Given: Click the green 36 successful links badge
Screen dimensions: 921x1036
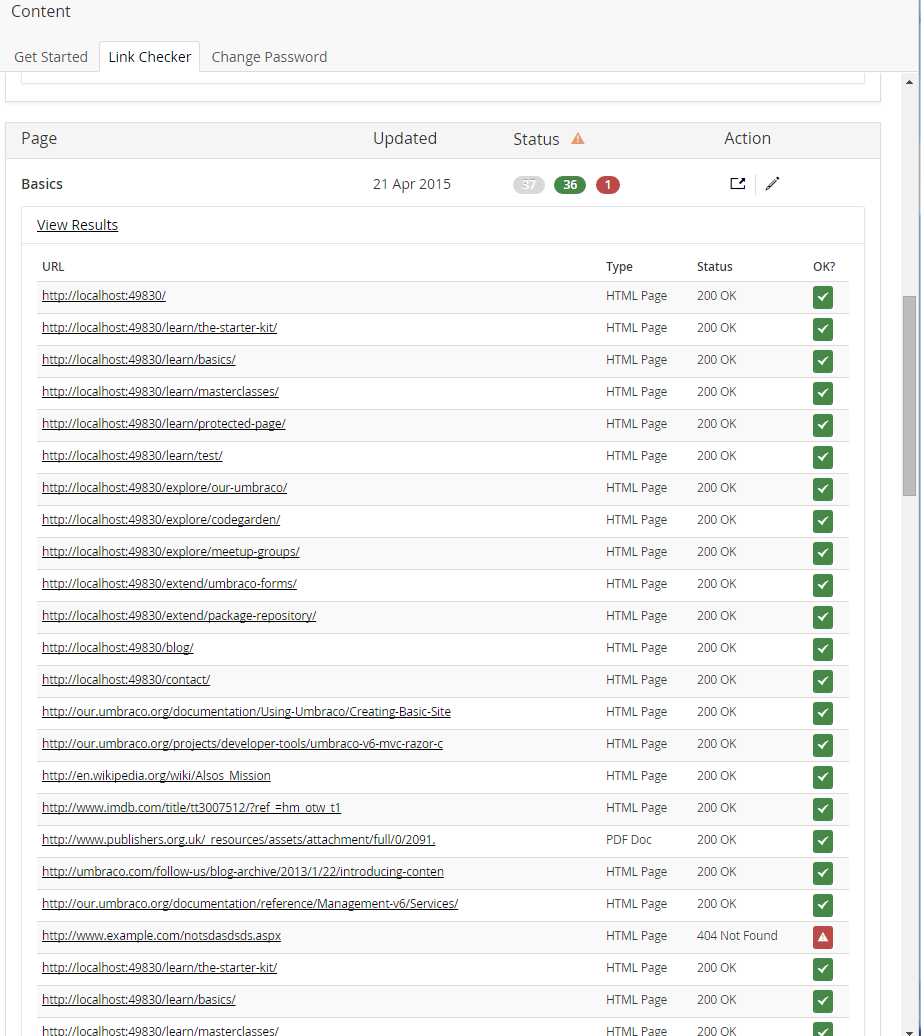Looking at the screenshot, I should click(570, 185).
